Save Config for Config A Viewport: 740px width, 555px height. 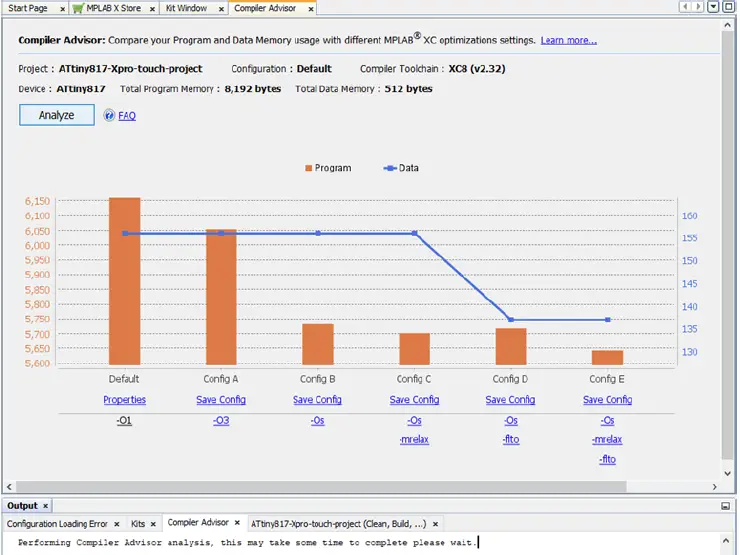pos(221,400)
